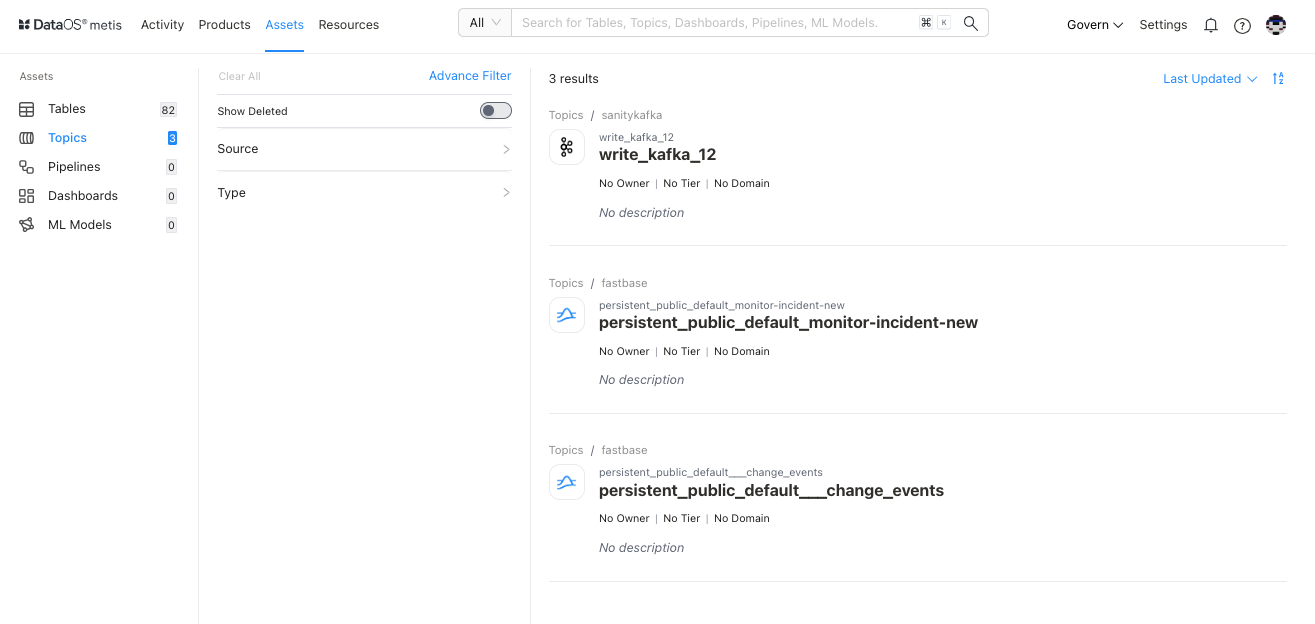Viewport: 1315px width, 624px height.
Task: Expand the Source filter section
Action: coord(364,149)
